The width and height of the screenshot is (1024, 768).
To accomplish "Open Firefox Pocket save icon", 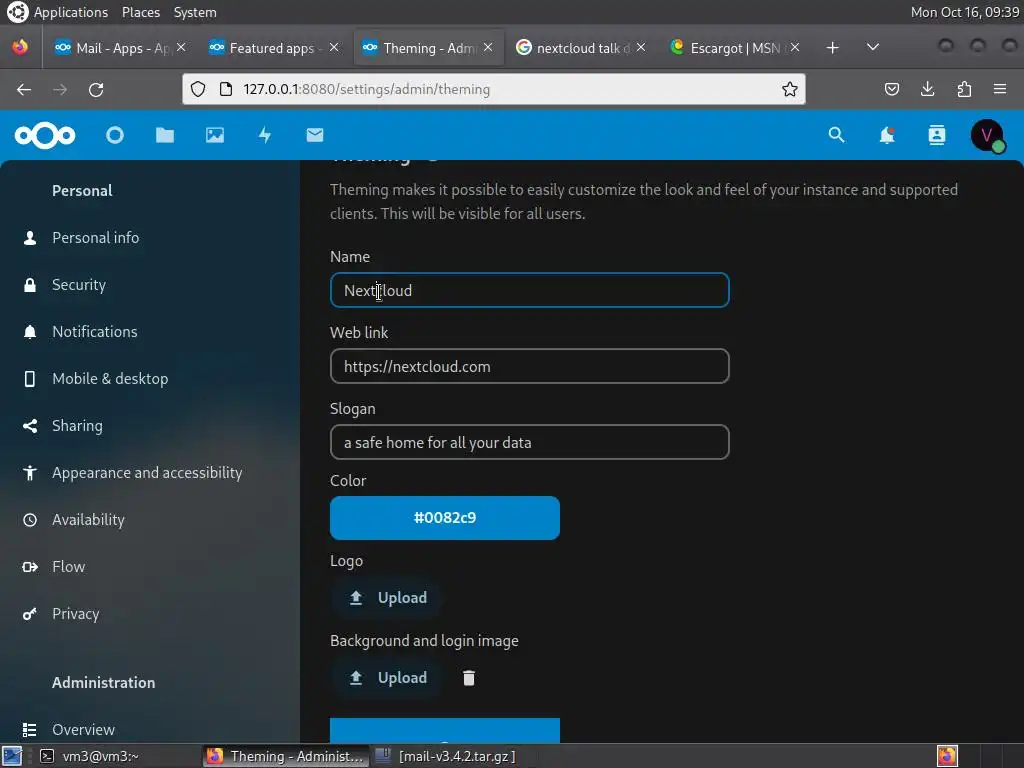I will tap(891, 89).
